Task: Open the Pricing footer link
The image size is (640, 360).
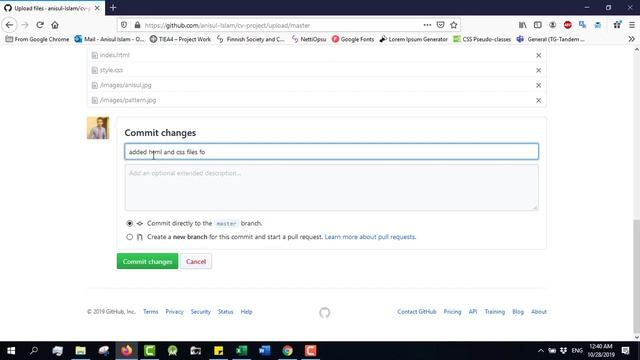Action: tap(452, 311)
